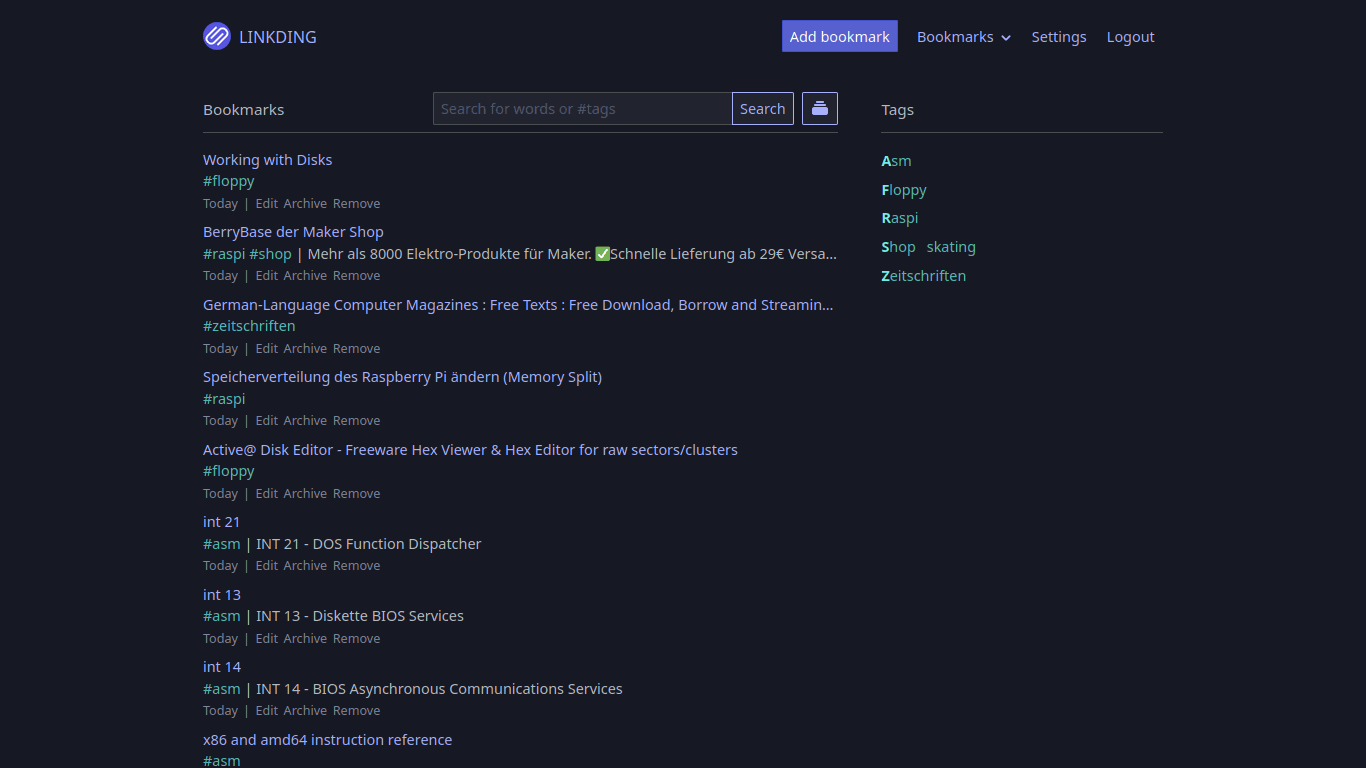
Task: Open the Settings page
Action: 1058,37
